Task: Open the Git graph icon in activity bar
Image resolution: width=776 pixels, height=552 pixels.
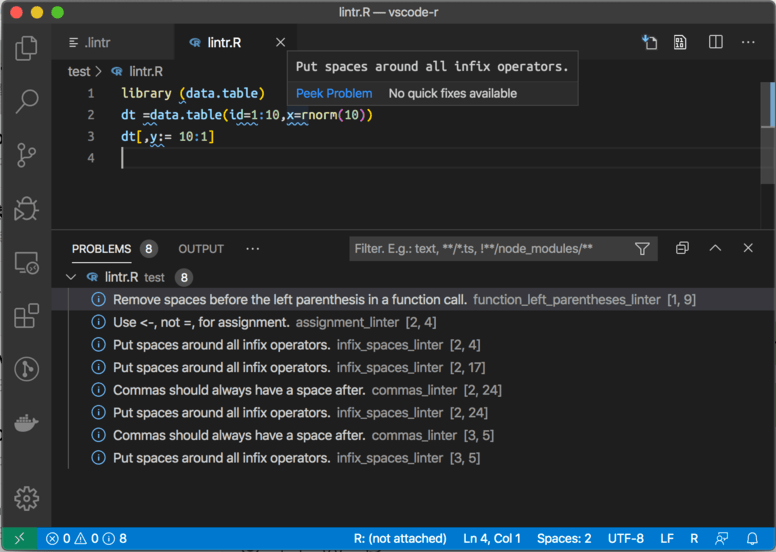Action: [26, 369]
